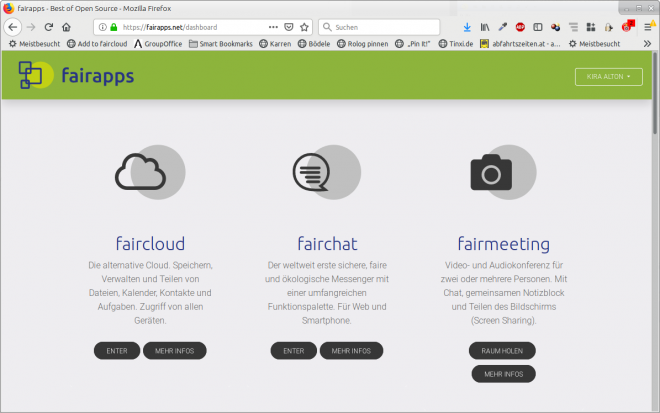Save page to Pocket
Image resolution: width=660 pixels, height=413 pixels.
289,27
